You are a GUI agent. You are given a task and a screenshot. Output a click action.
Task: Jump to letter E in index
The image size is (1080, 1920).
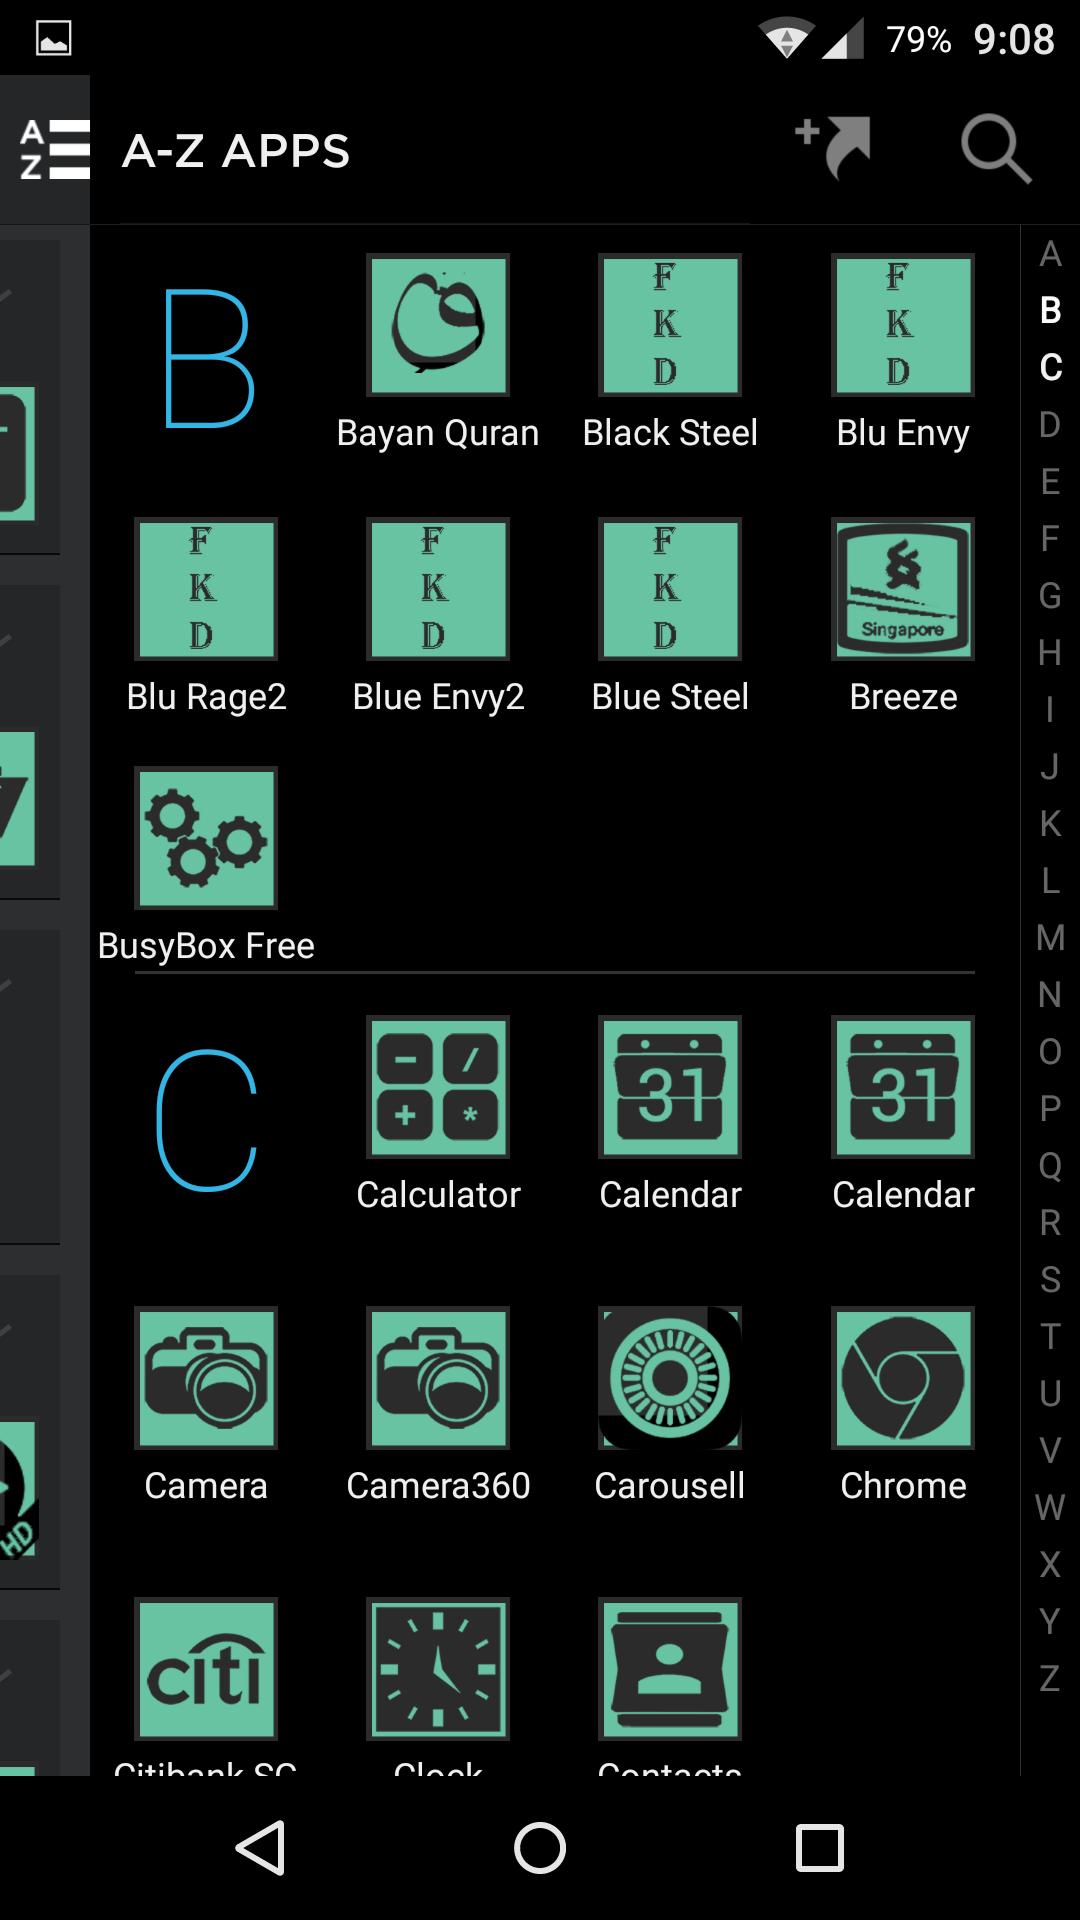(1050, 482)
